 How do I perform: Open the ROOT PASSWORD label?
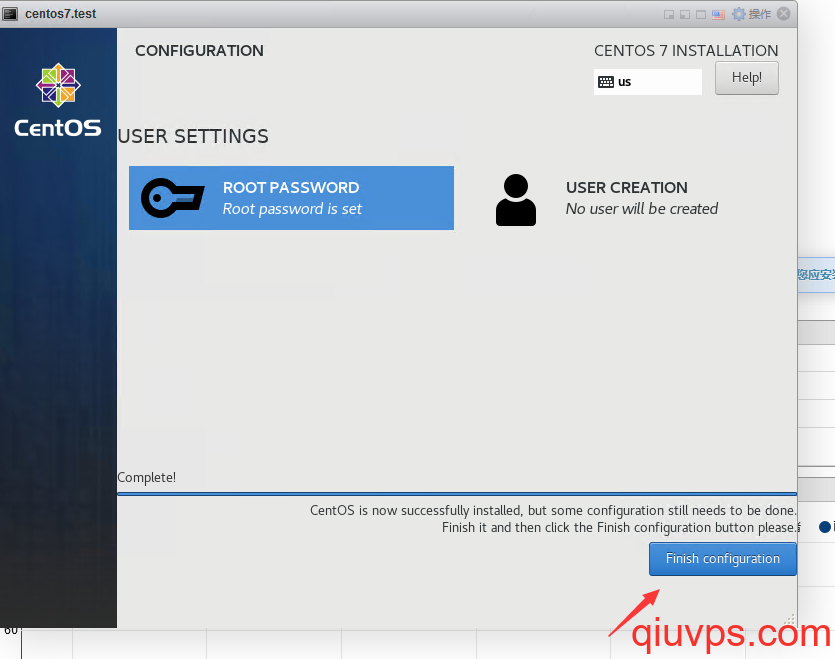(290, 188)
